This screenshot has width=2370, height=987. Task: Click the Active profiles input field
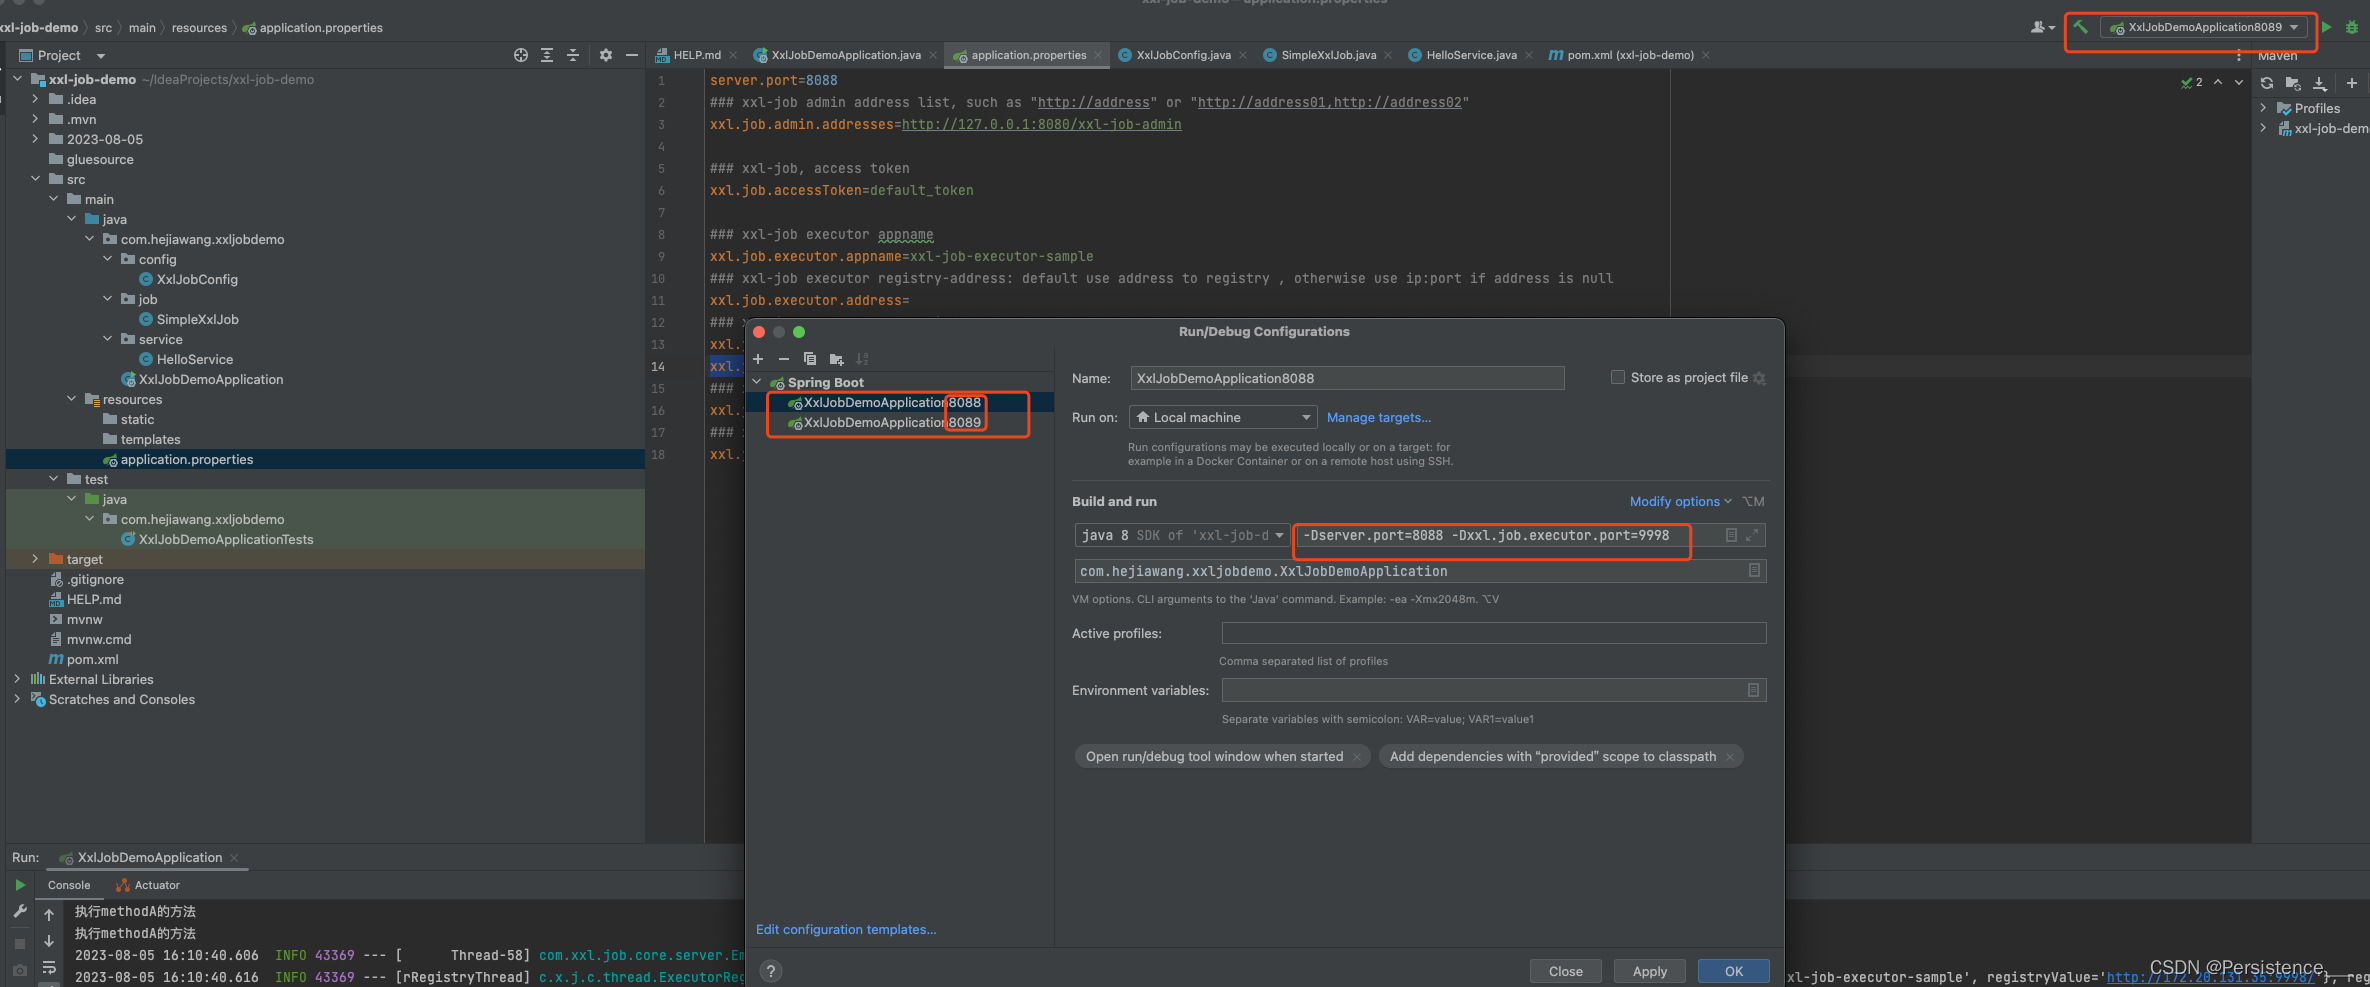click(1494, 633)
